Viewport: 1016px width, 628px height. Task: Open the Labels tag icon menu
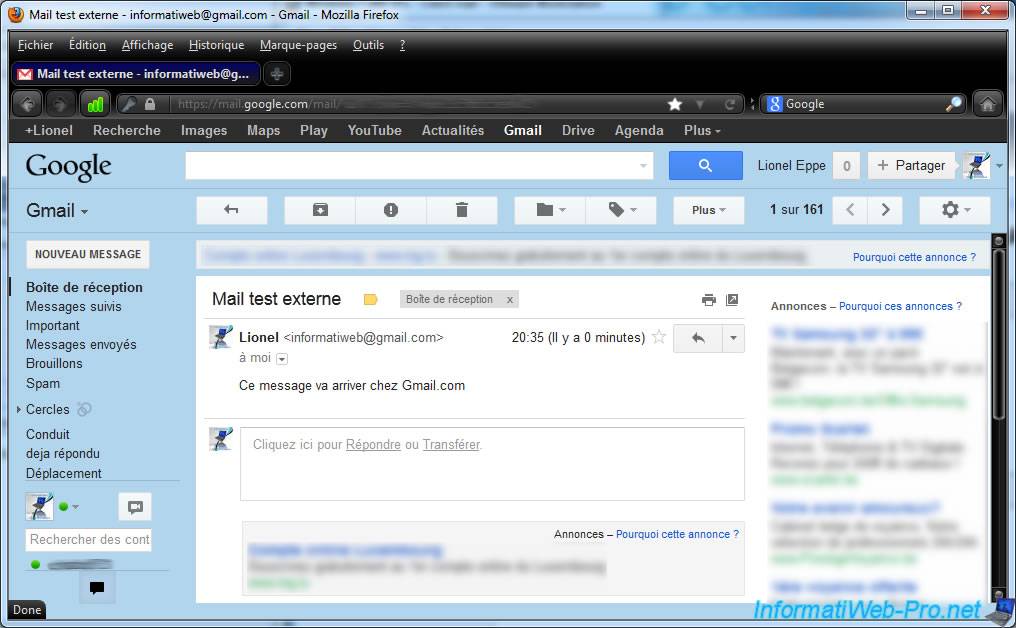[621, 210]
